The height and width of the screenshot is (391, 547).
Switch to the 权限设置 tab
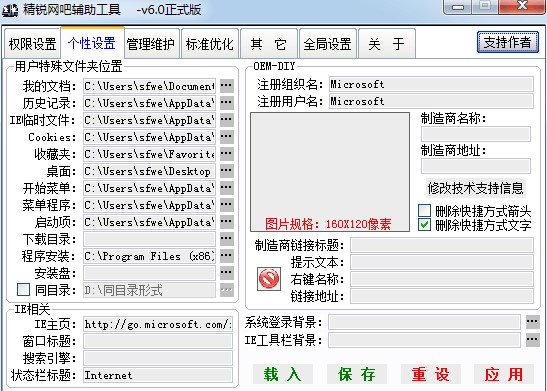32,44
